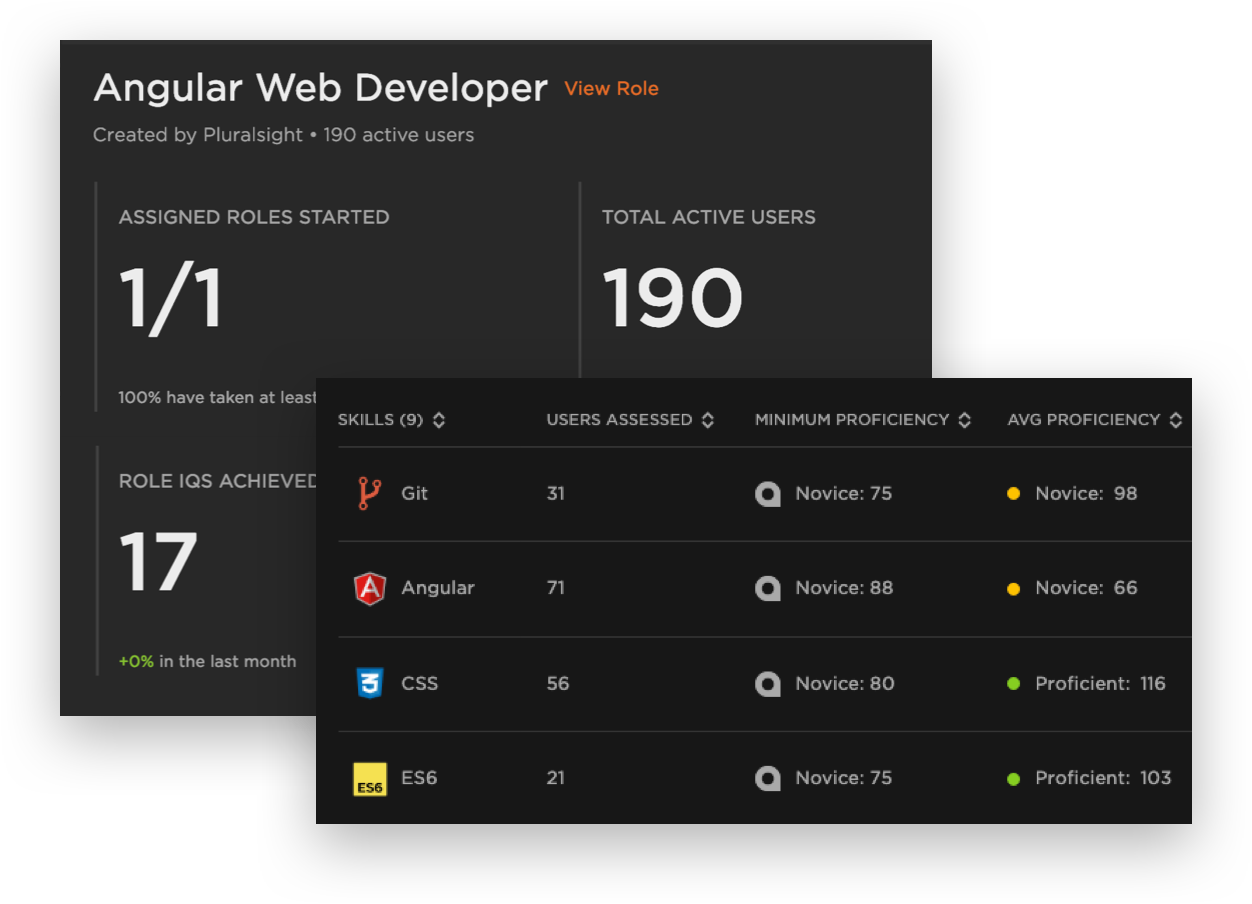Click proficiency level icon in ES6 row
The width and height of the screenshot is (1252, 904).
767,778
